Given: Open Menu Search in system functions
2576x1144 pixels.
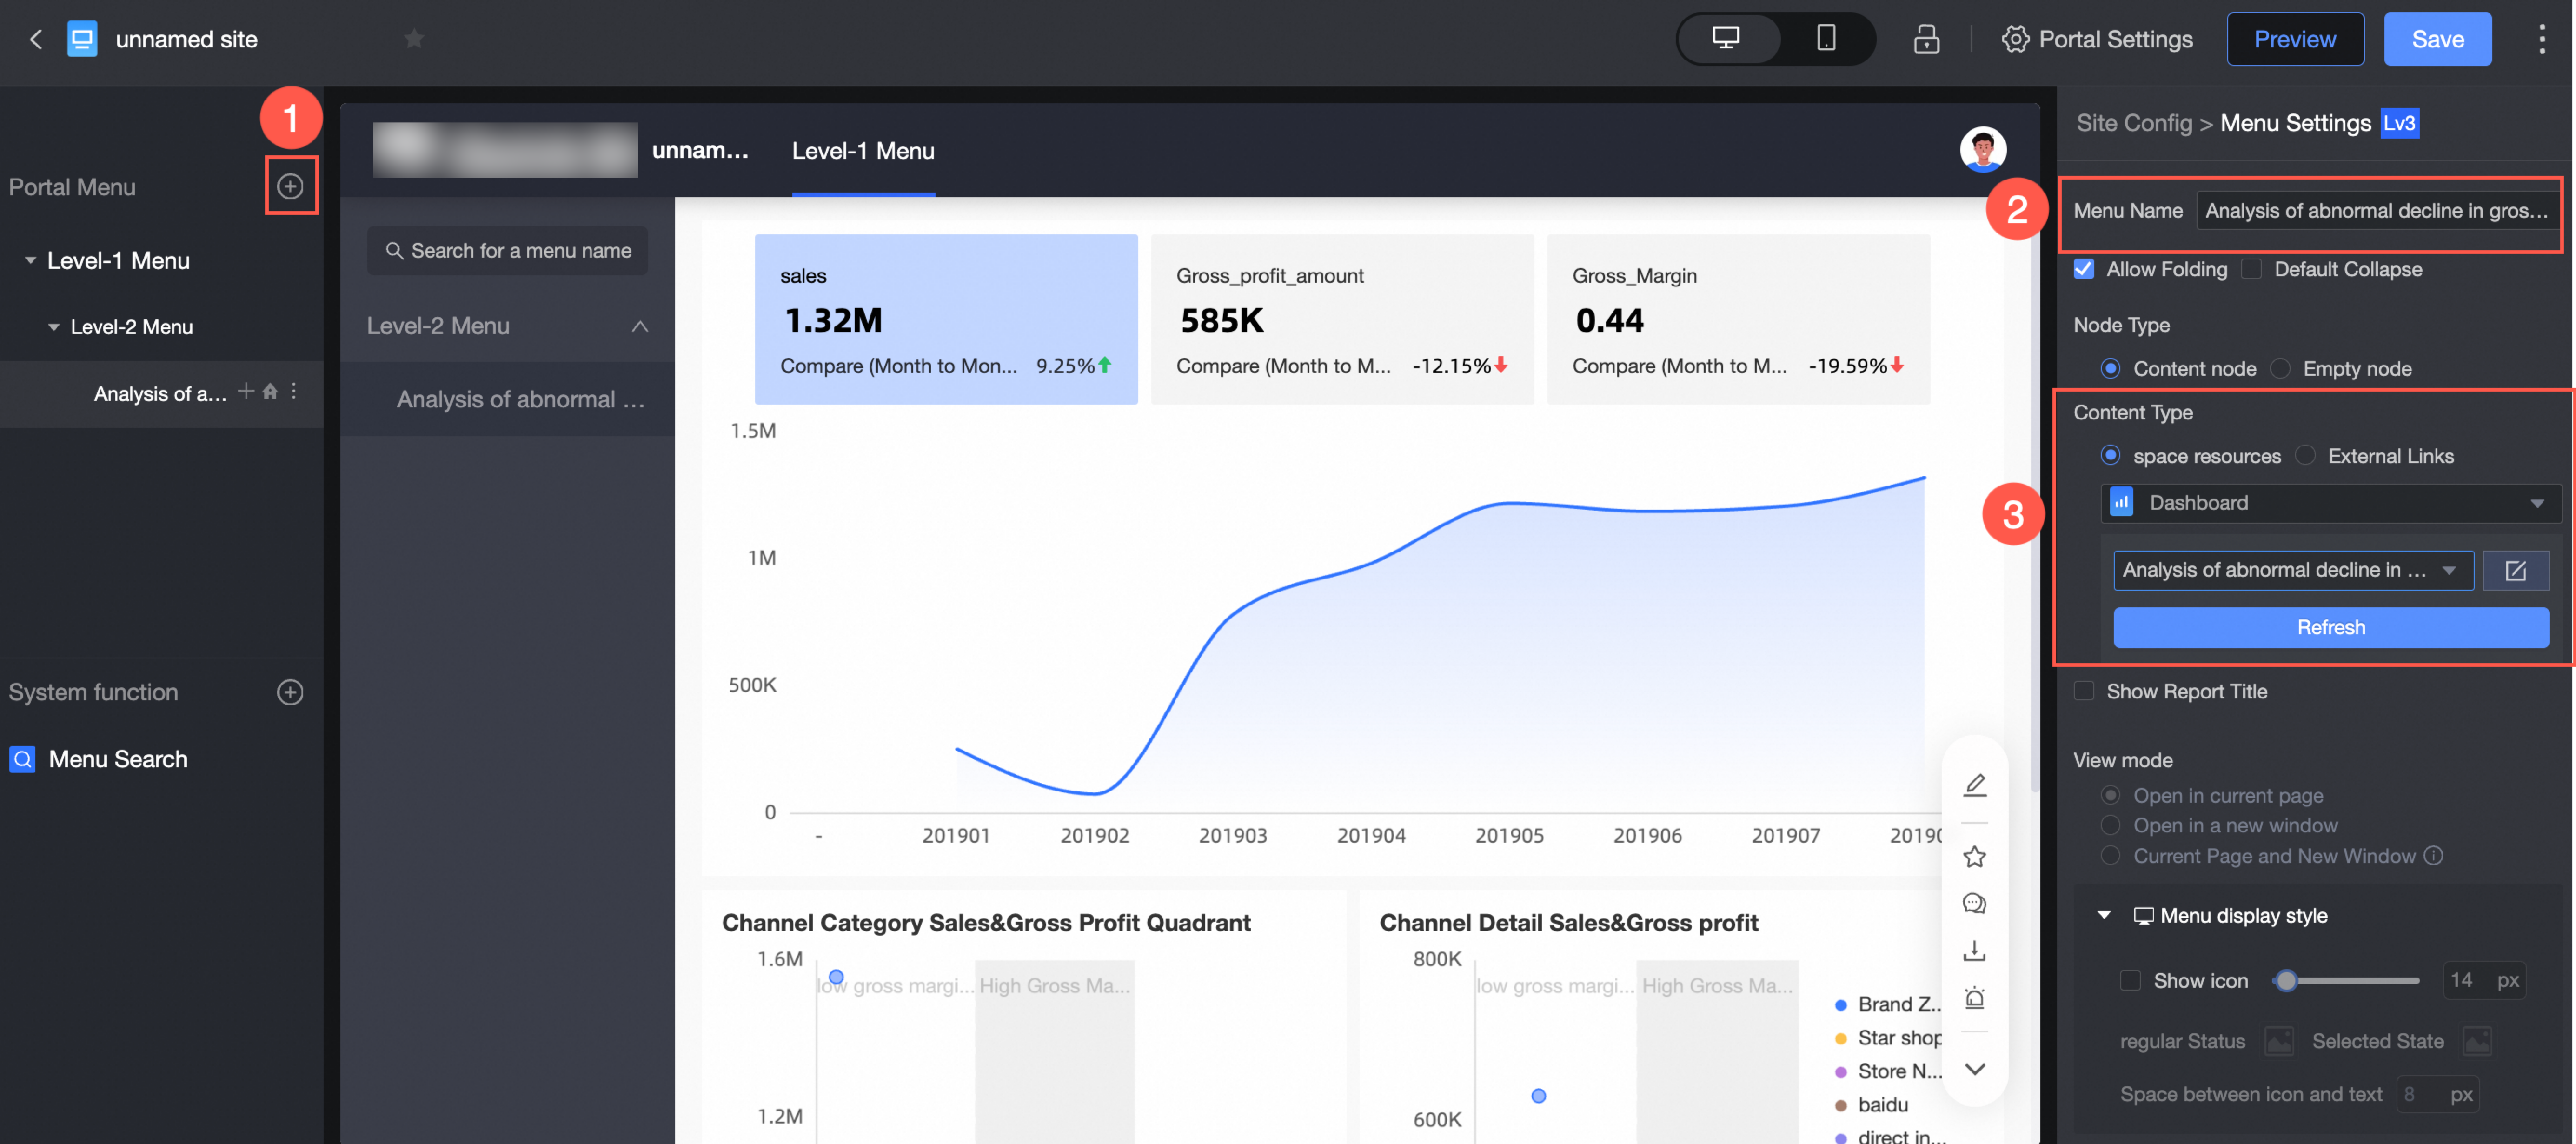Looking at the screenshot, I should pyautogui.click(x=117, y=759).
